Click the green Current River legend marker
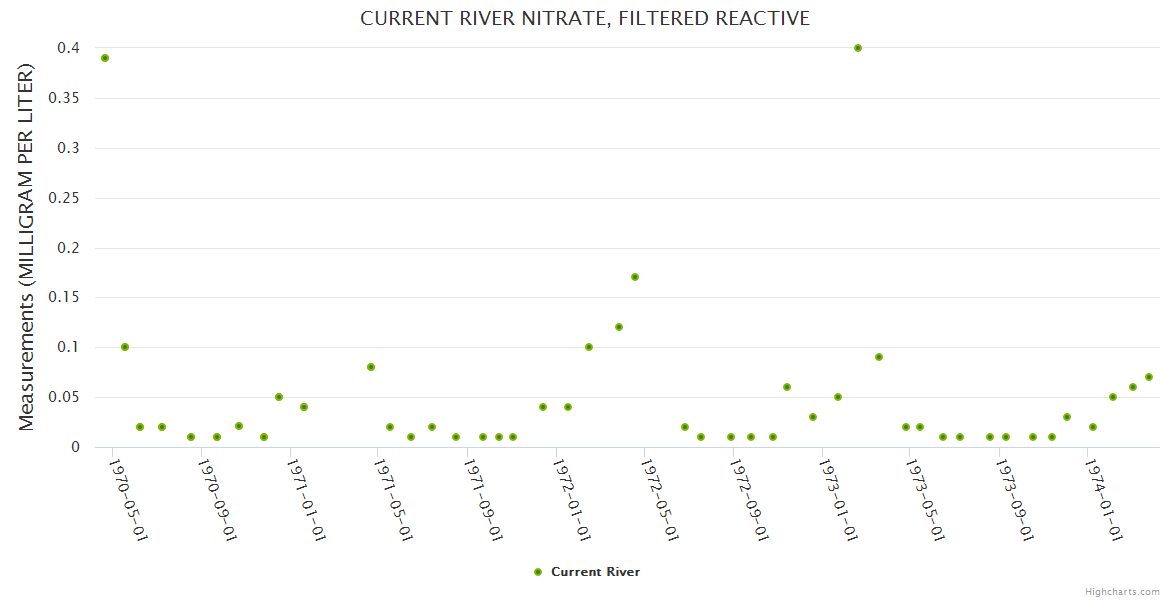The image size is (1170, 600). [538, 572]
